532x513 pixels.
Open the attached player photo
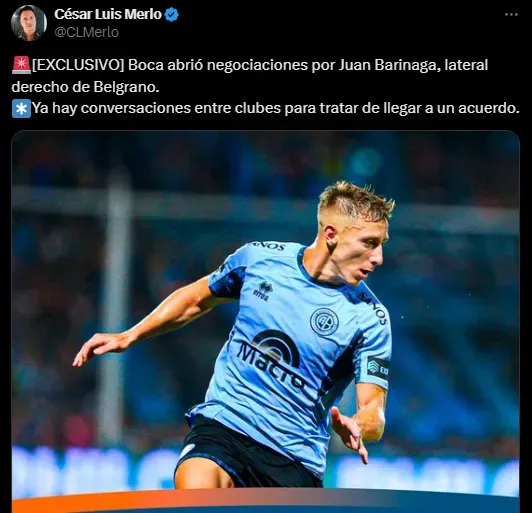(265, 322)
